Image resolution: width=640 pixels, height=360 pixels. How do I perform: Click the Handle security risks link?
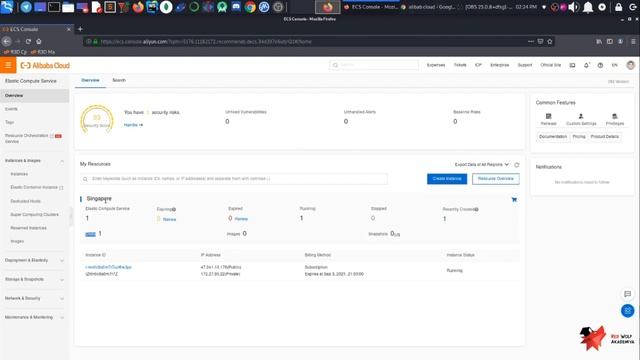(x=133, y=125)
